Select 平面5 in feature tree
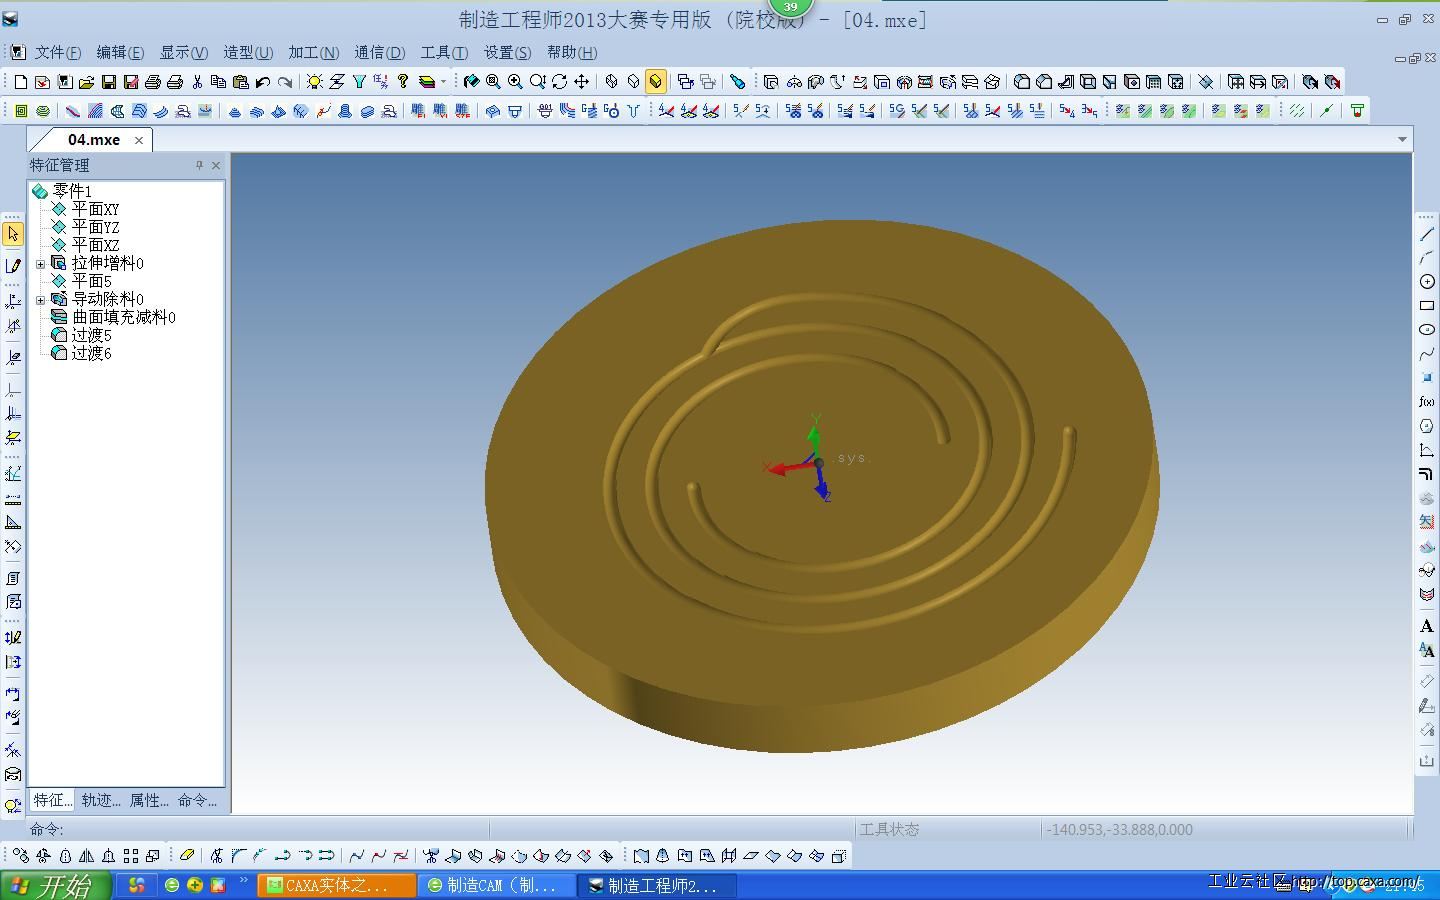This screenshot has height=900, width=1440. pyautogui.click(x=91, y=281)
